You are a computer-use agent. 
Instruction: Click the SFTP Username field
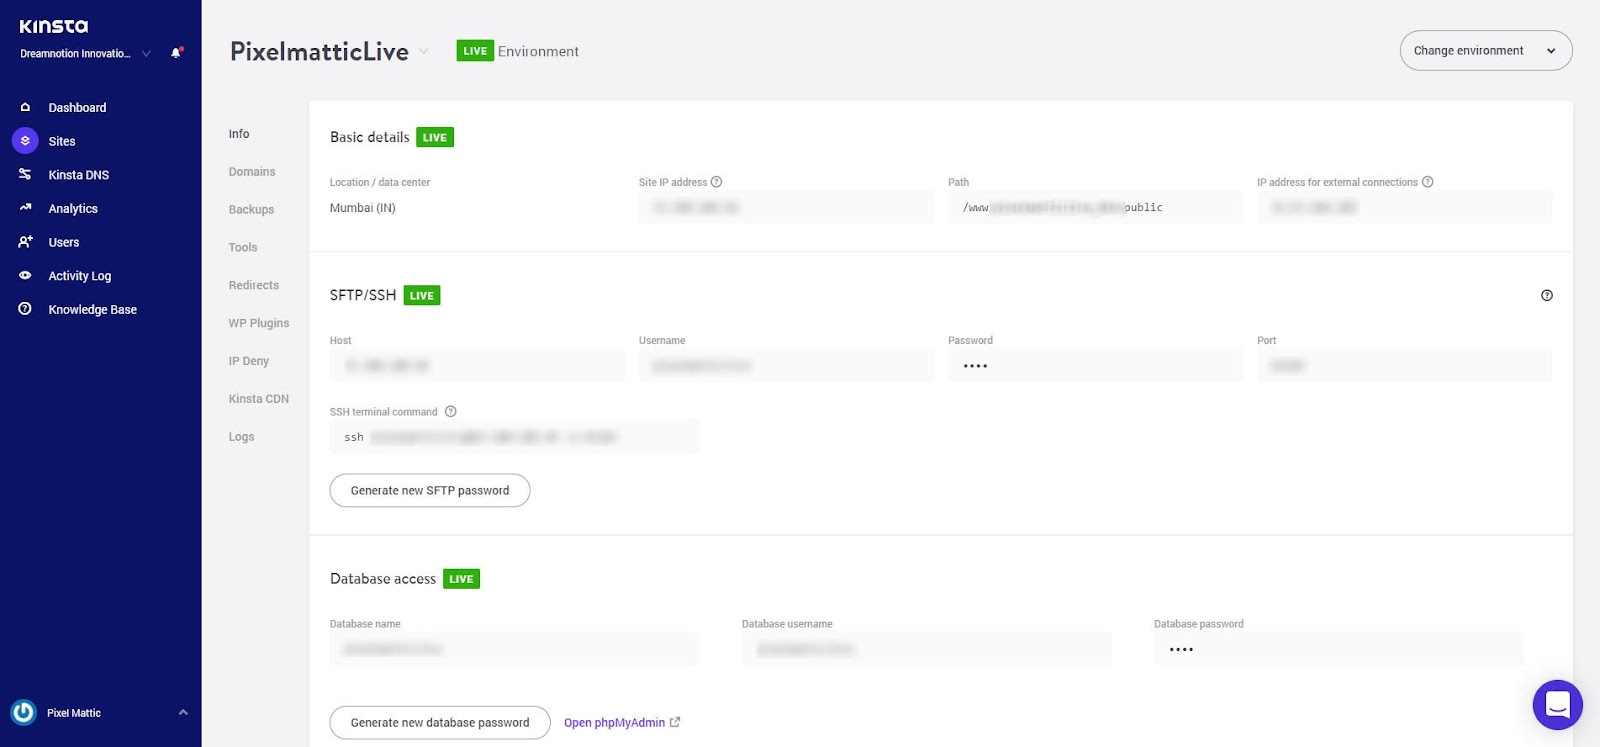point(786,366)
